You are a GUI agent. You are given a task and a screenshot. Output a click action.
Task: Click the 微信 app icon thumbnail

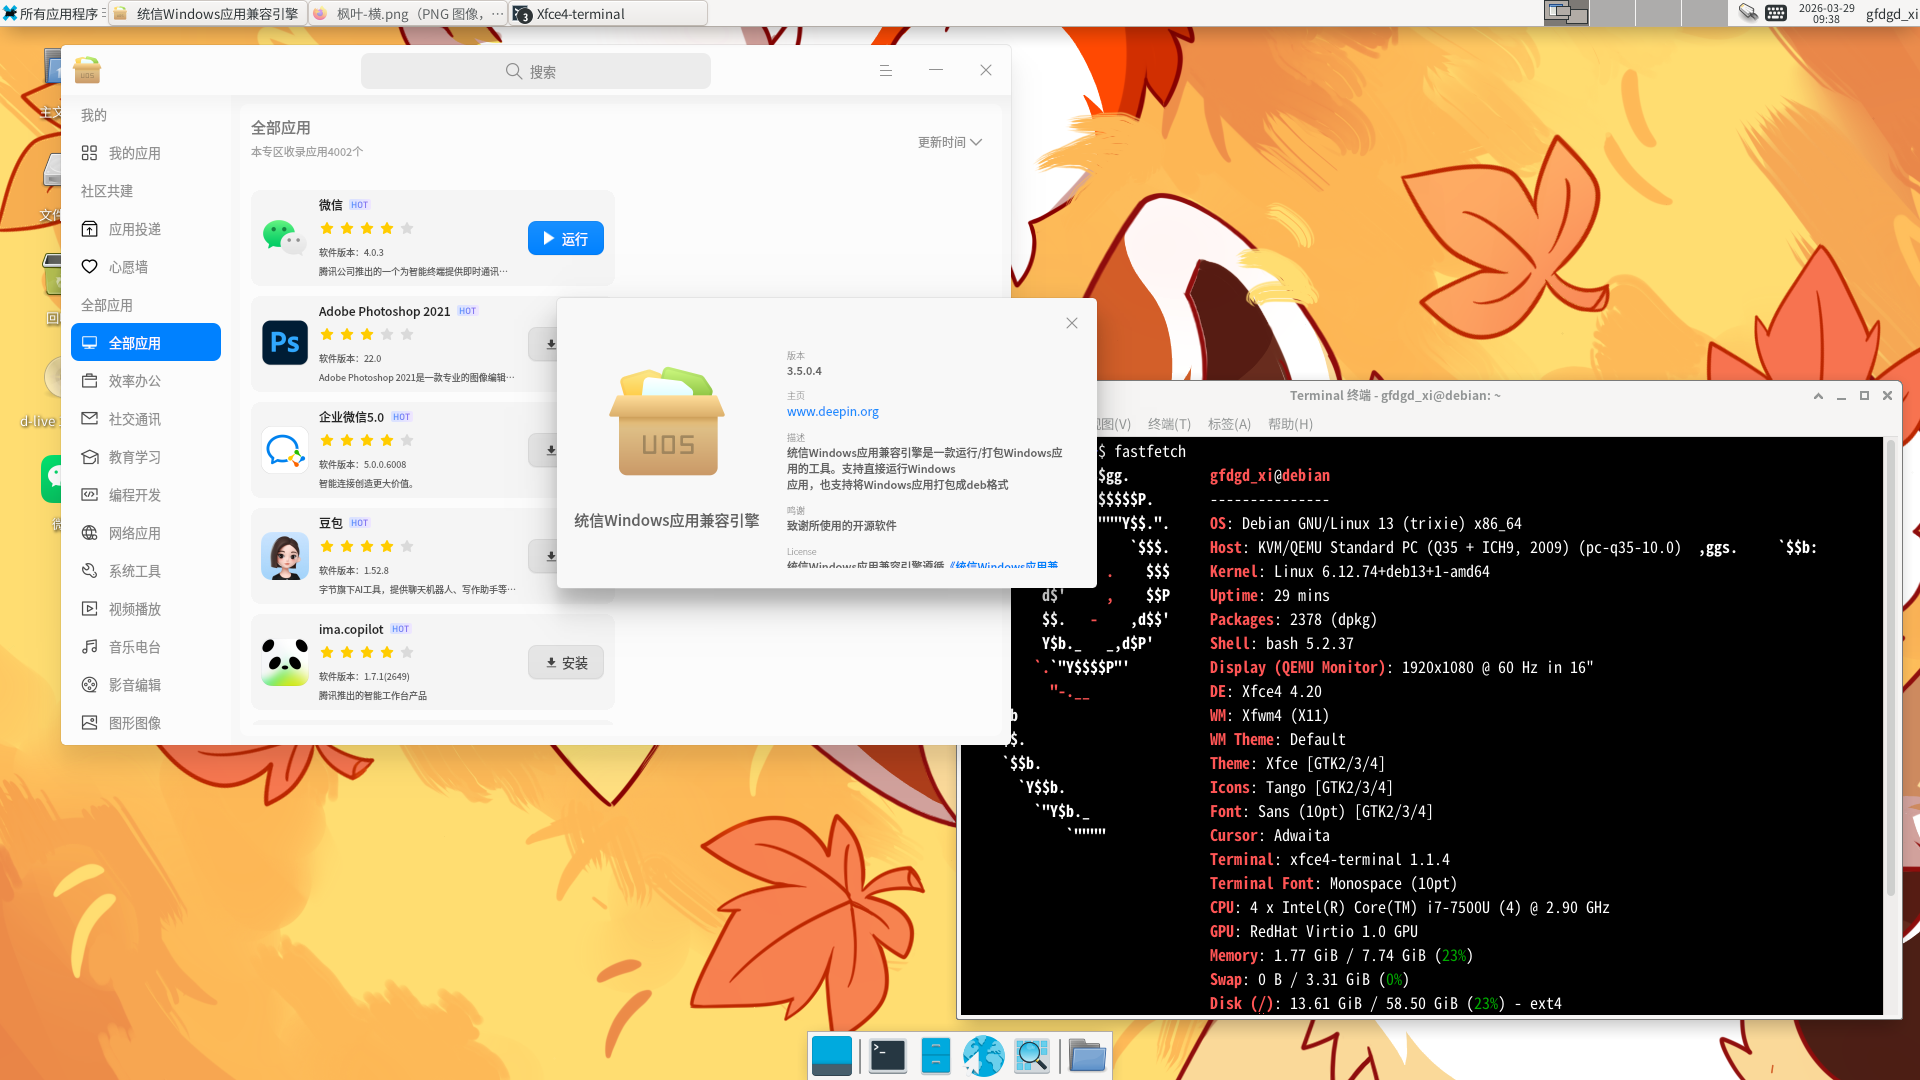pyautogui.click(x=284, y=238)
